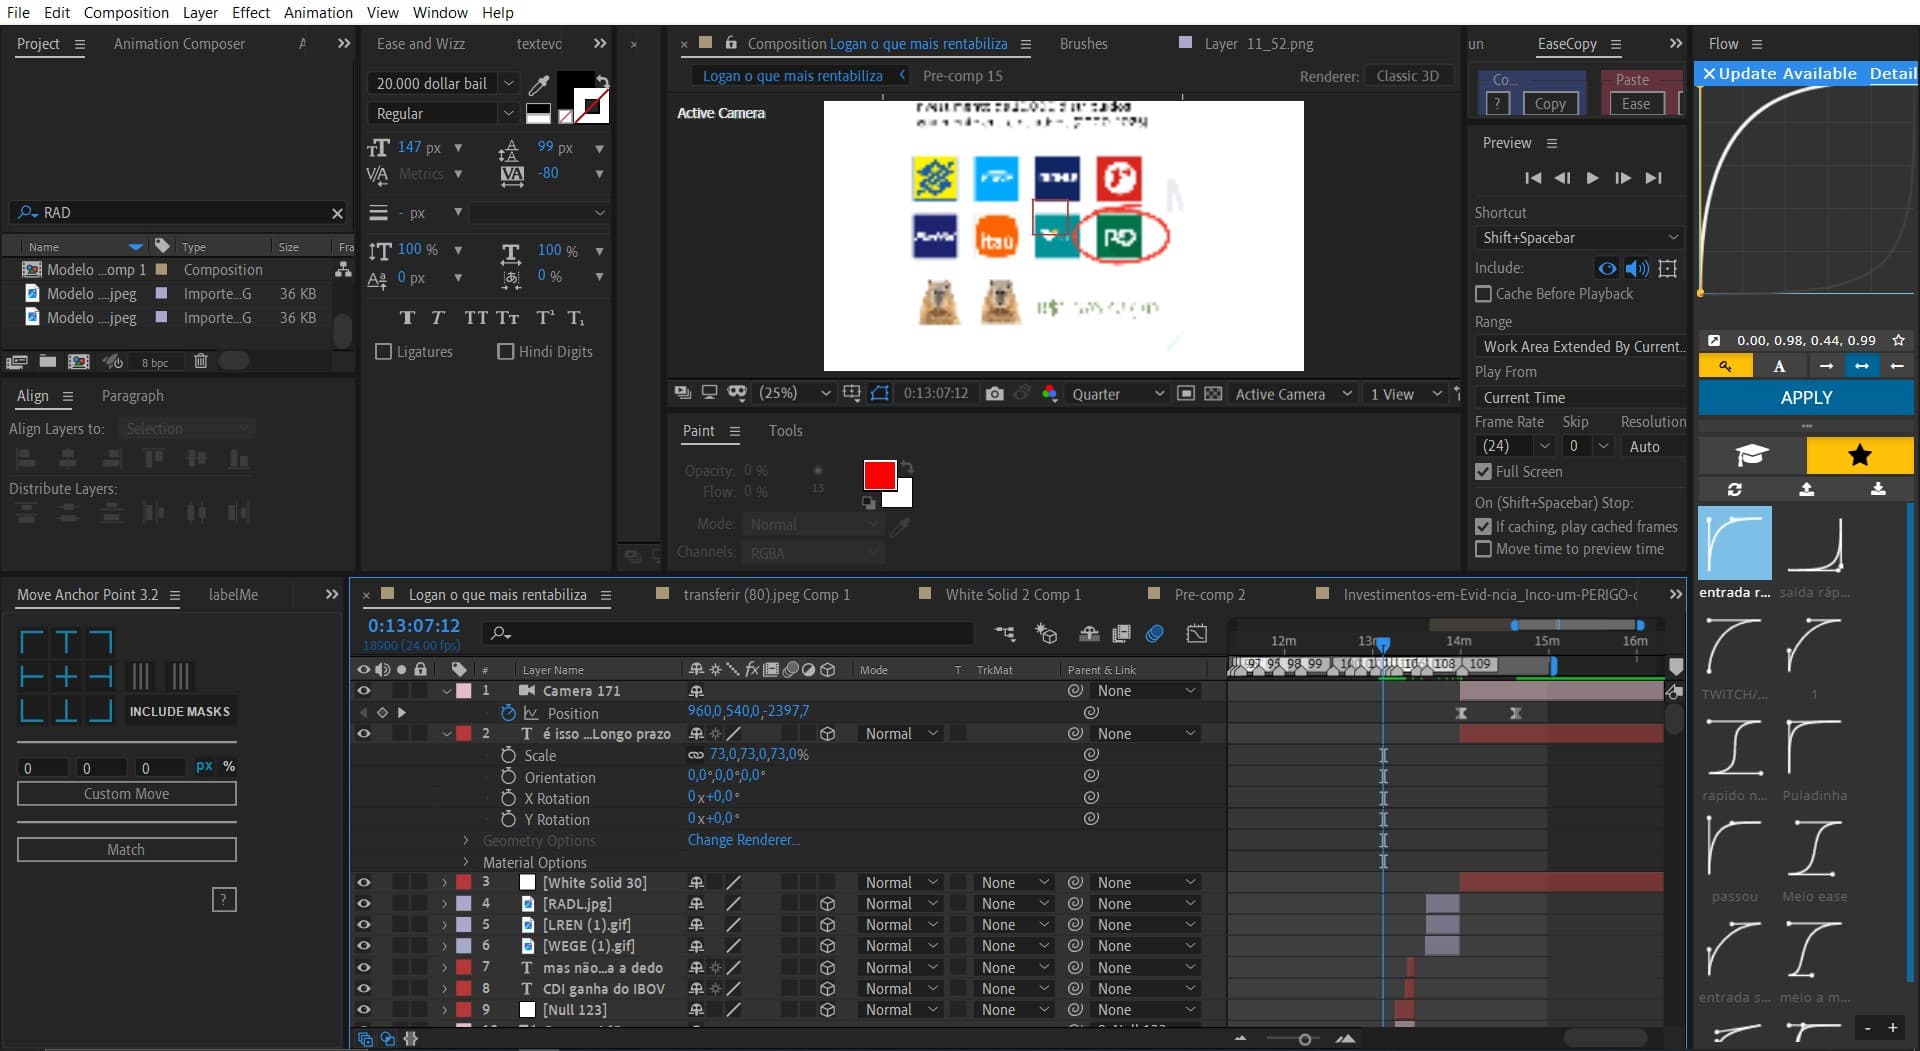Screen dimensions: 1920x1051
Task: Click the graduation cap icon in Flow
Action: [x=1752, y=456]
